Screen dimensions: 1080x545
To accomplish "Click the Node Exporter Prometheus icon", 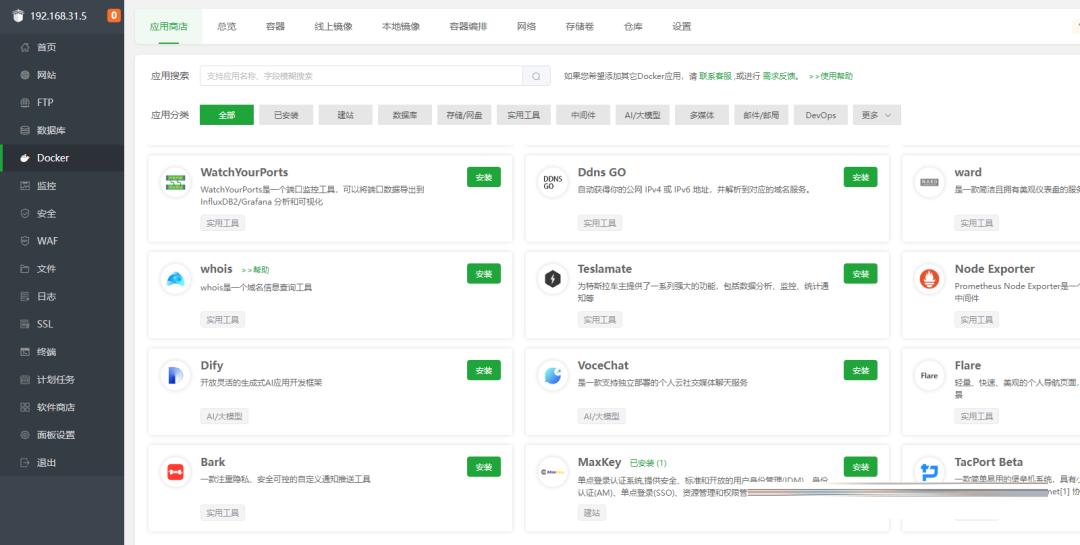I will tap(929, 279).
